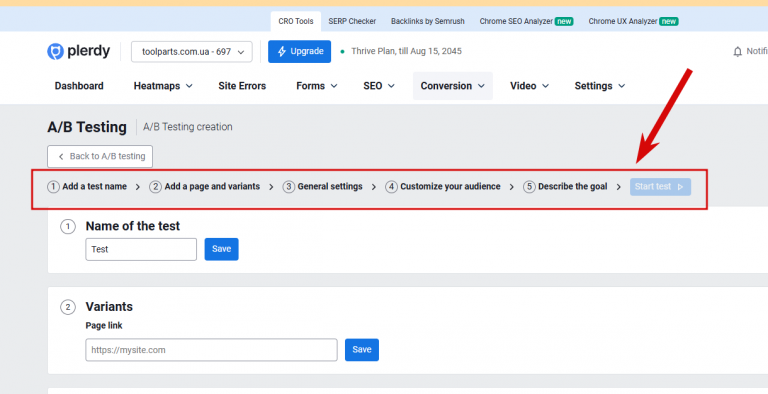
Task: Click the notifications bell icon
Action: (x=738, y=51)
